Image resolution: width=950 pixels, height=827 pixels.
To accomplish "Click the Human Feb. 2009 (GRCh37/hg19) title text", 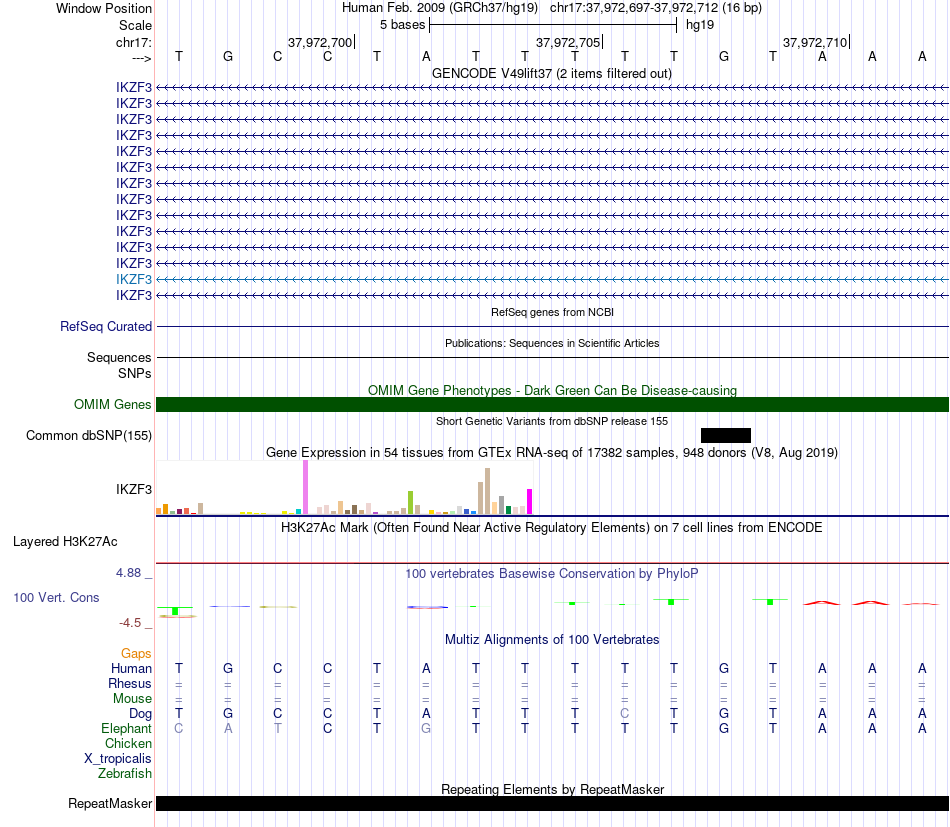I will click(x=440, y=8).
